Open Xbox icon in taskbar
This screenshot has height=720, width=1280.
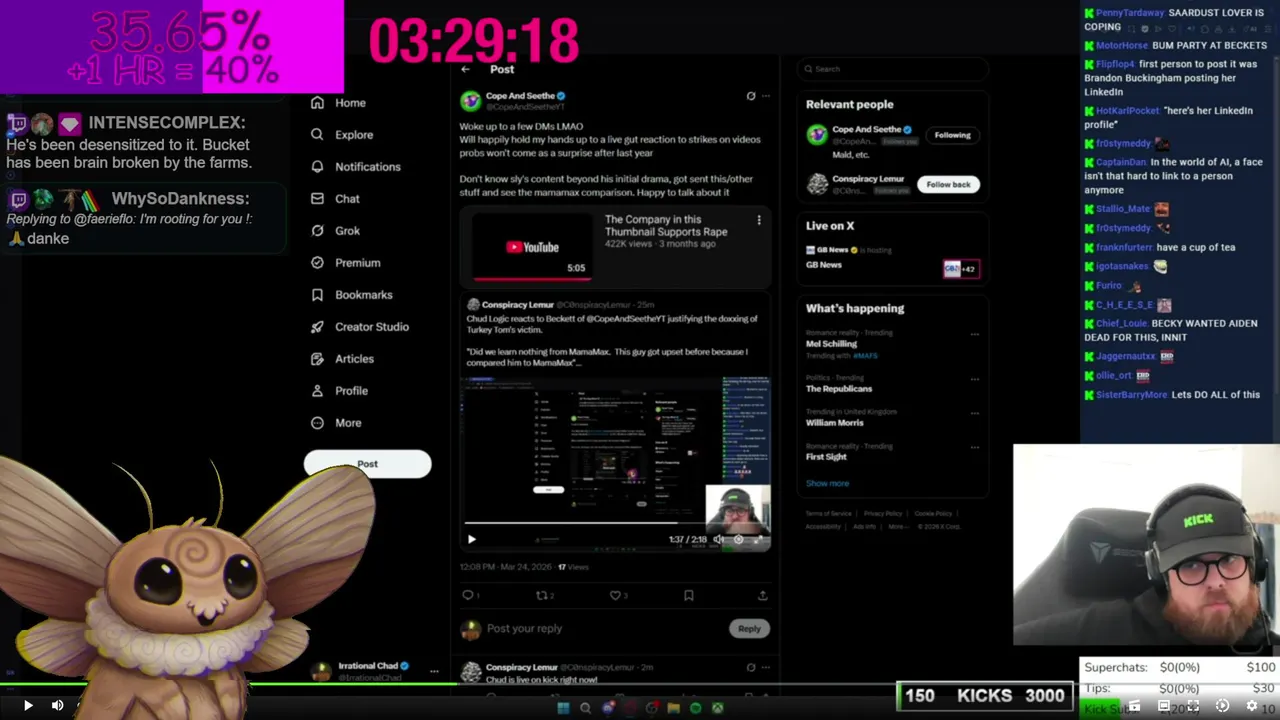click(x=717, y=708)
